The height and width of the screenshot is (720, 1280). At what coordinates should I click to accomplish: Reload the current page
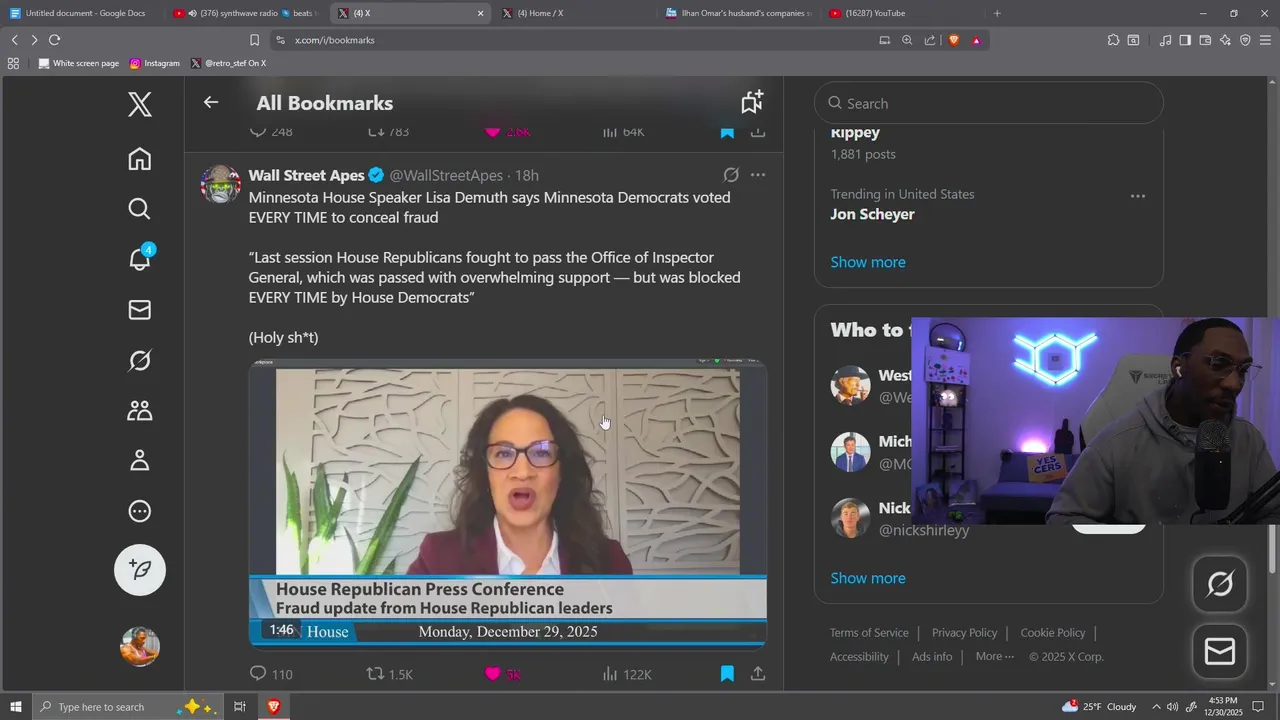click(x=54, y=40)
